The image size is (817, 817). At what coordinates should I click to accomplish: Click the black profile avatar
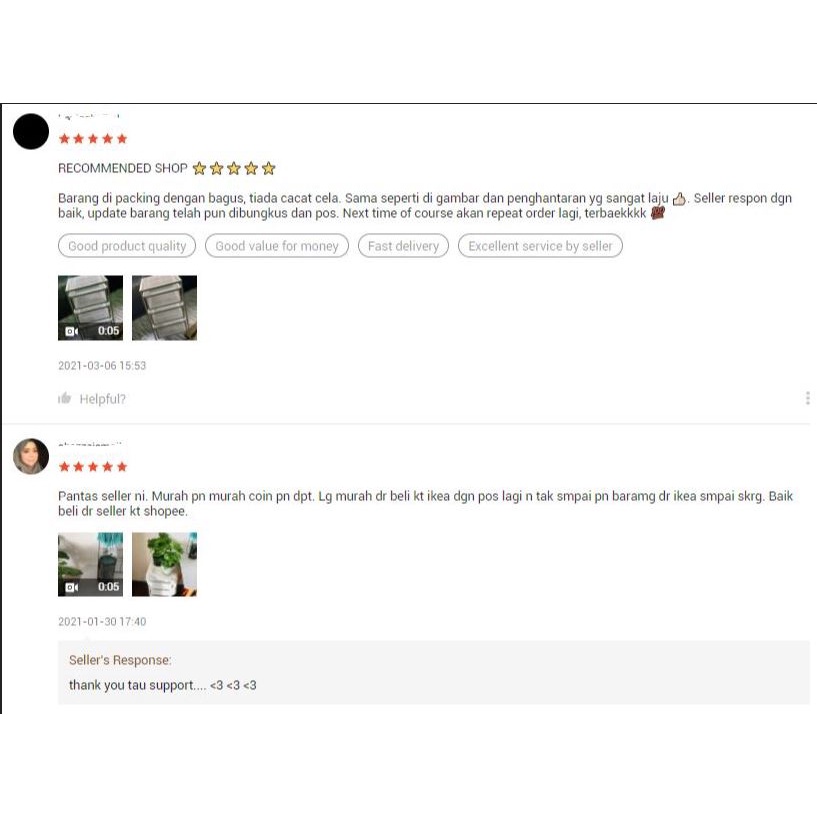click(31, 131)
